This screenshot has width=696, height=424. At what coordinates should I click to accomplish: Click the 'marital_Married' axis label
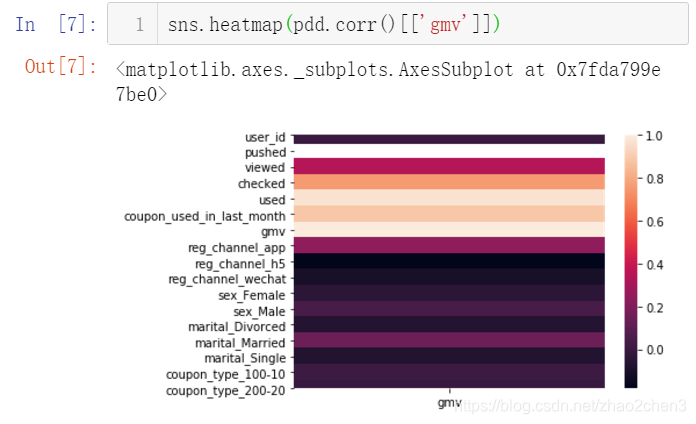[240, 343]
